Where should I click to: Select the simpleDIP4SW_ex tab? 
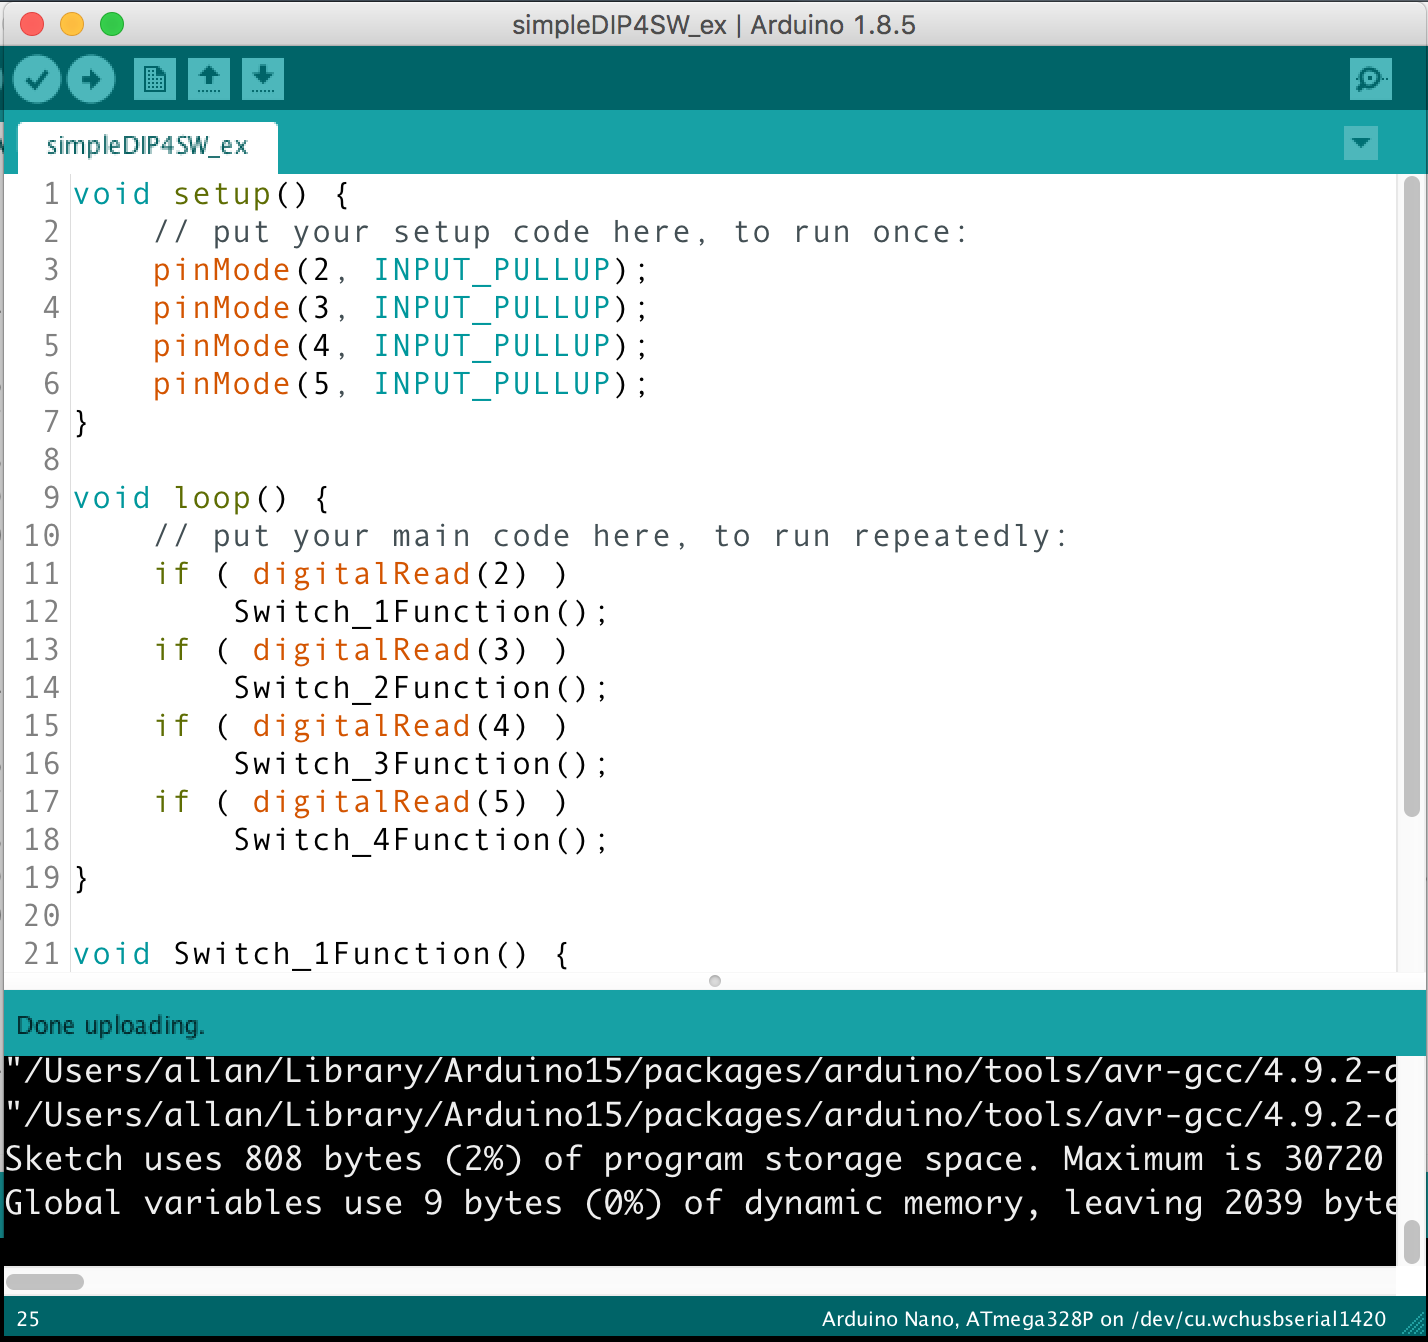pyautogui.click(x=147, y=146)
